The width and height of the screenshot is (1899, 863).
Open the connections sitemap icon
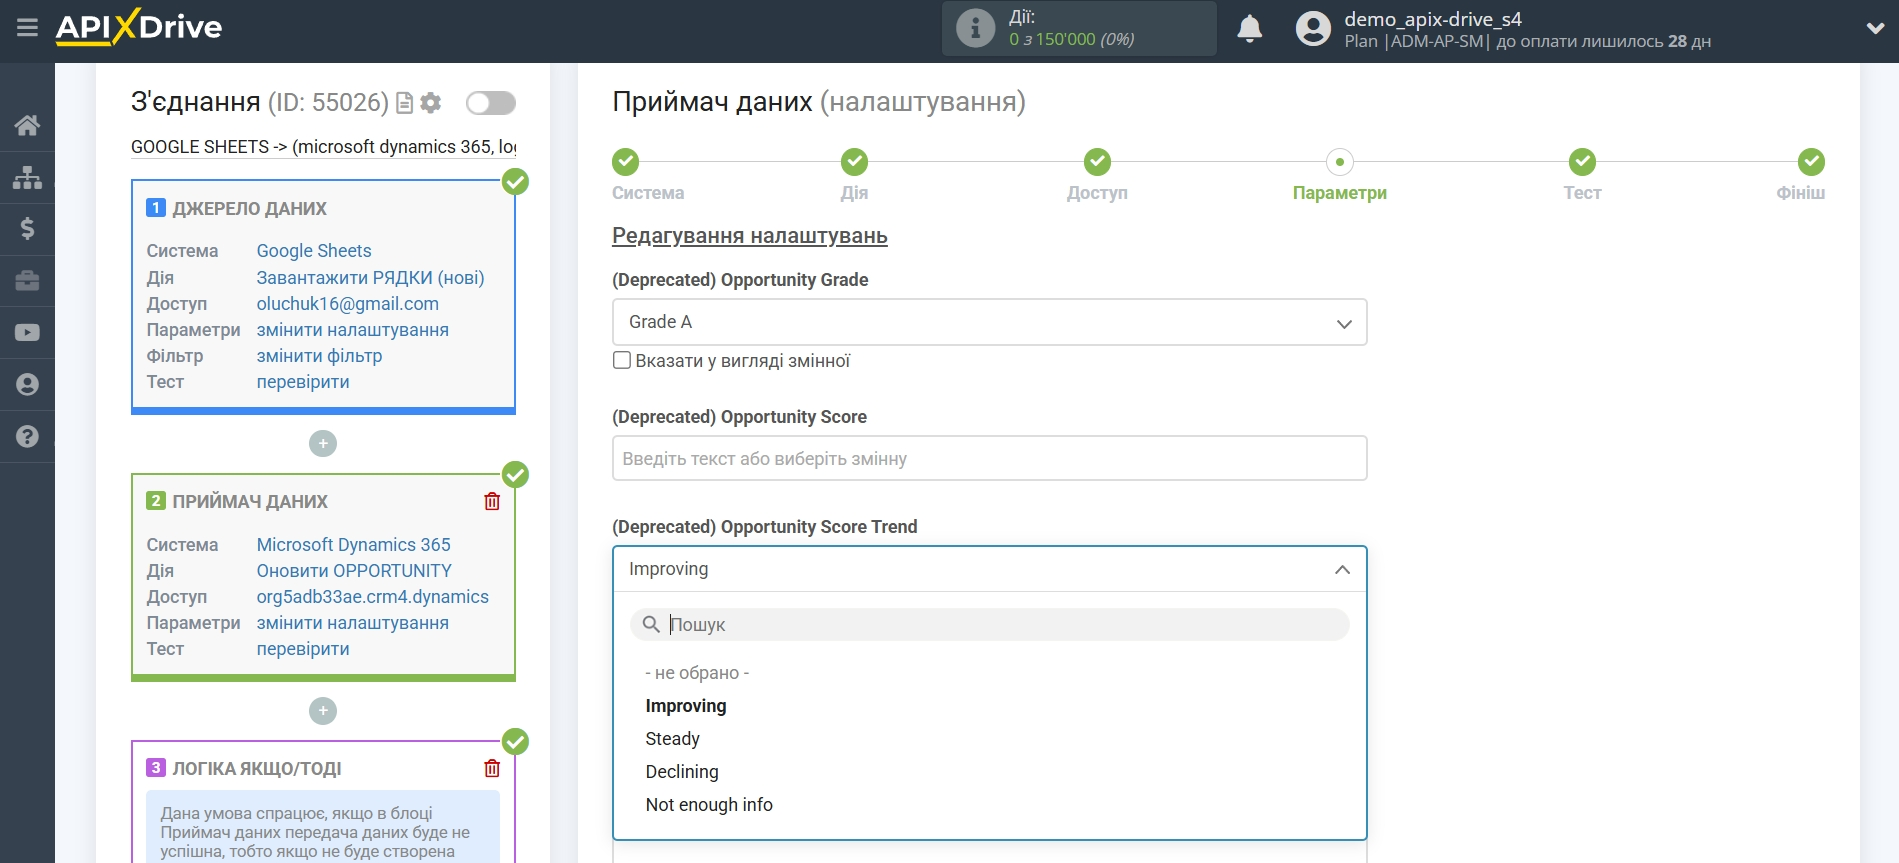point(27,177)
